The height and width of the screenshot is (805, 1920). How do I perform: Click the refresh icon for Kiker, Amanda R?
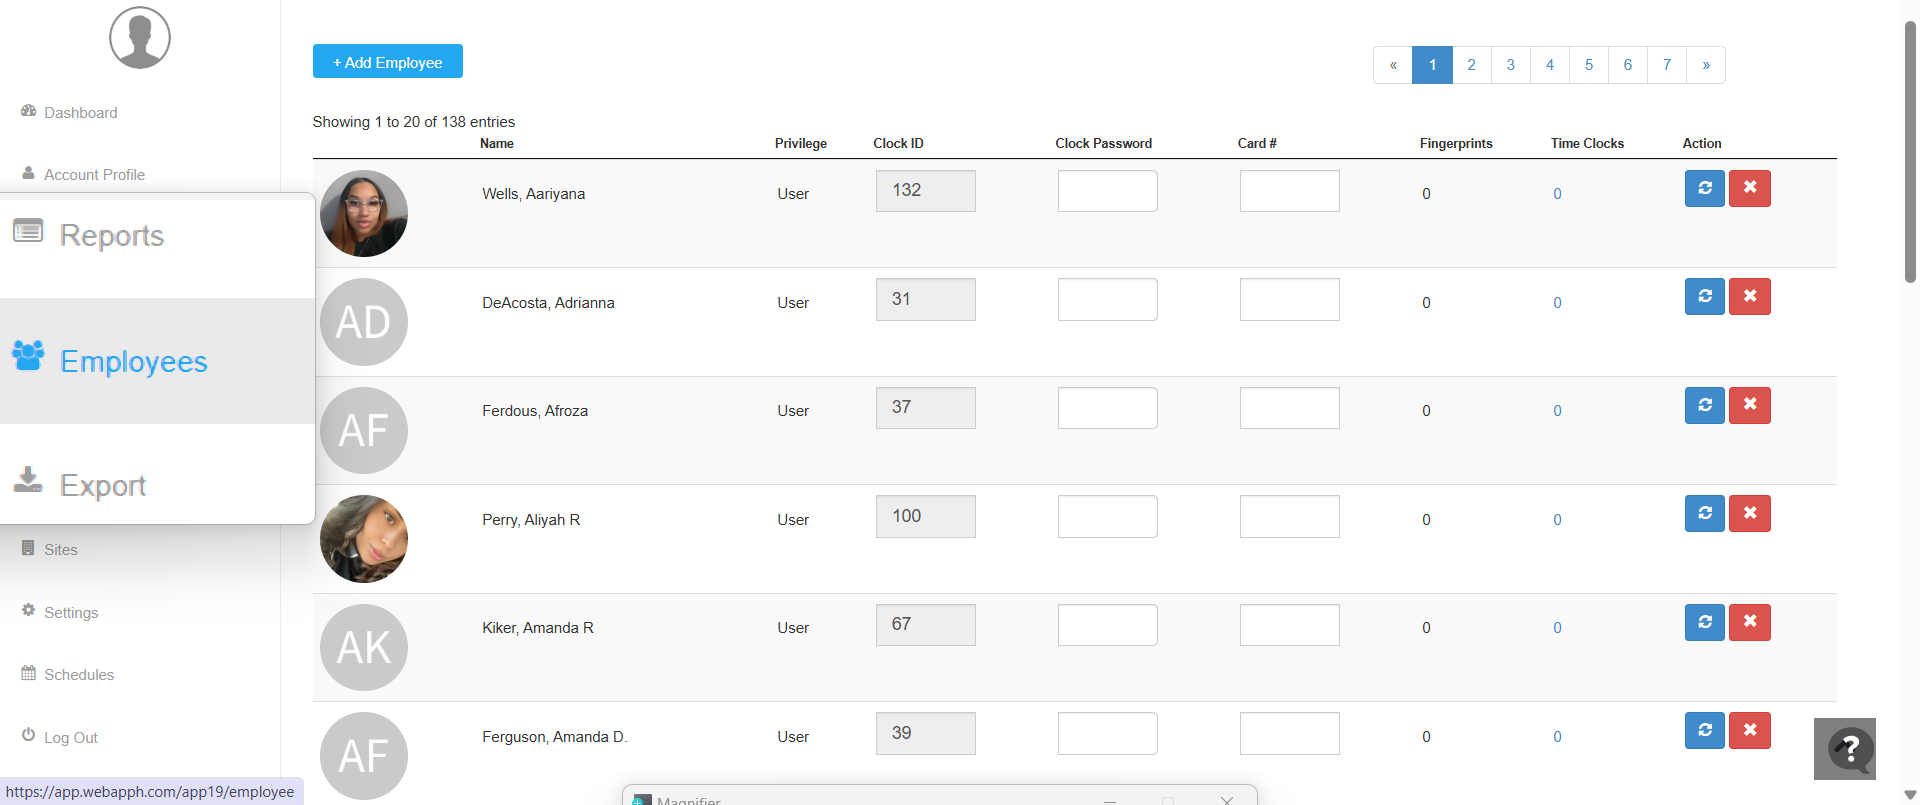tap(1704, 622)
